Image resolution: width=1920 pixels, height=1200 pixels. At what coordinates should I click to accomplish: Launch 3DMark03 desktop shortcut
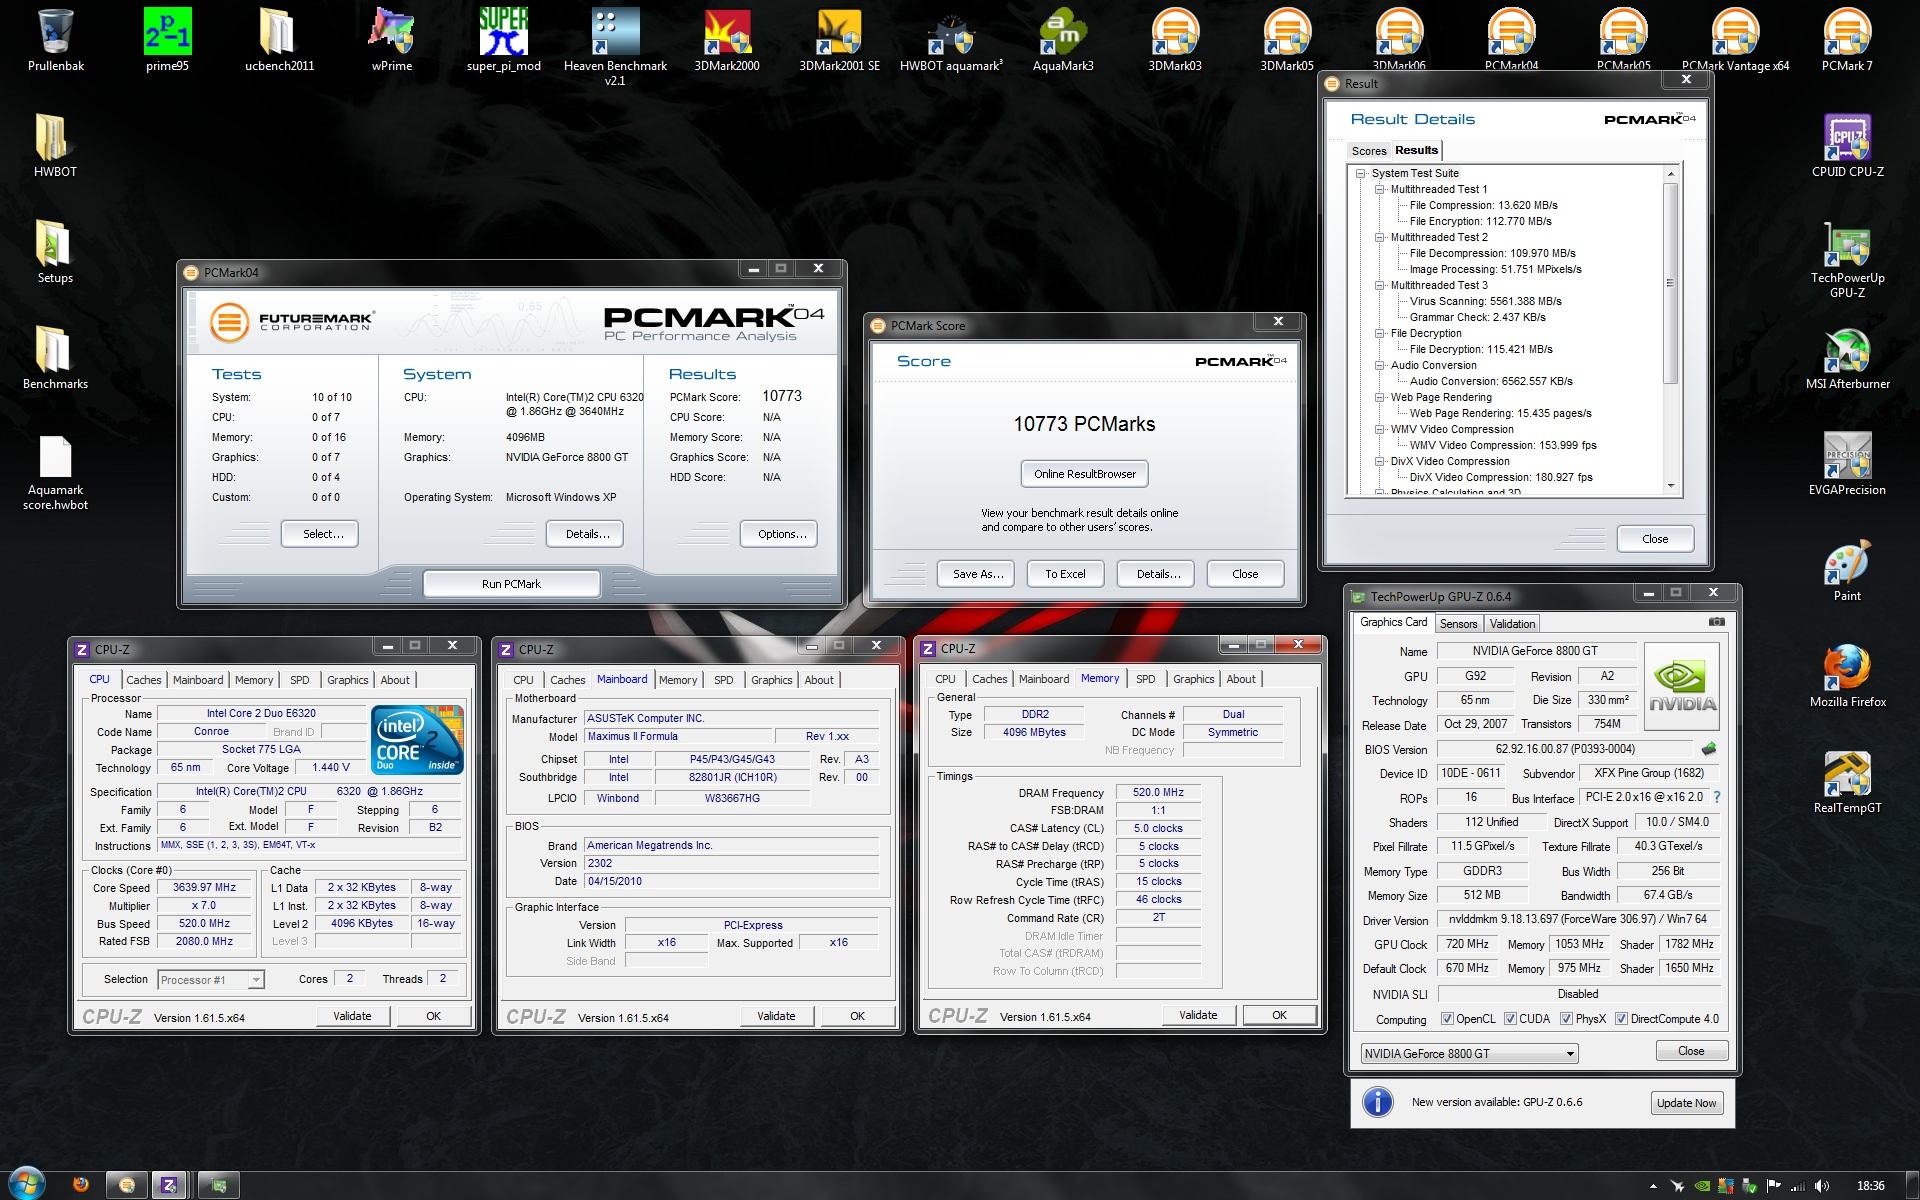[x=1175, y=40]
